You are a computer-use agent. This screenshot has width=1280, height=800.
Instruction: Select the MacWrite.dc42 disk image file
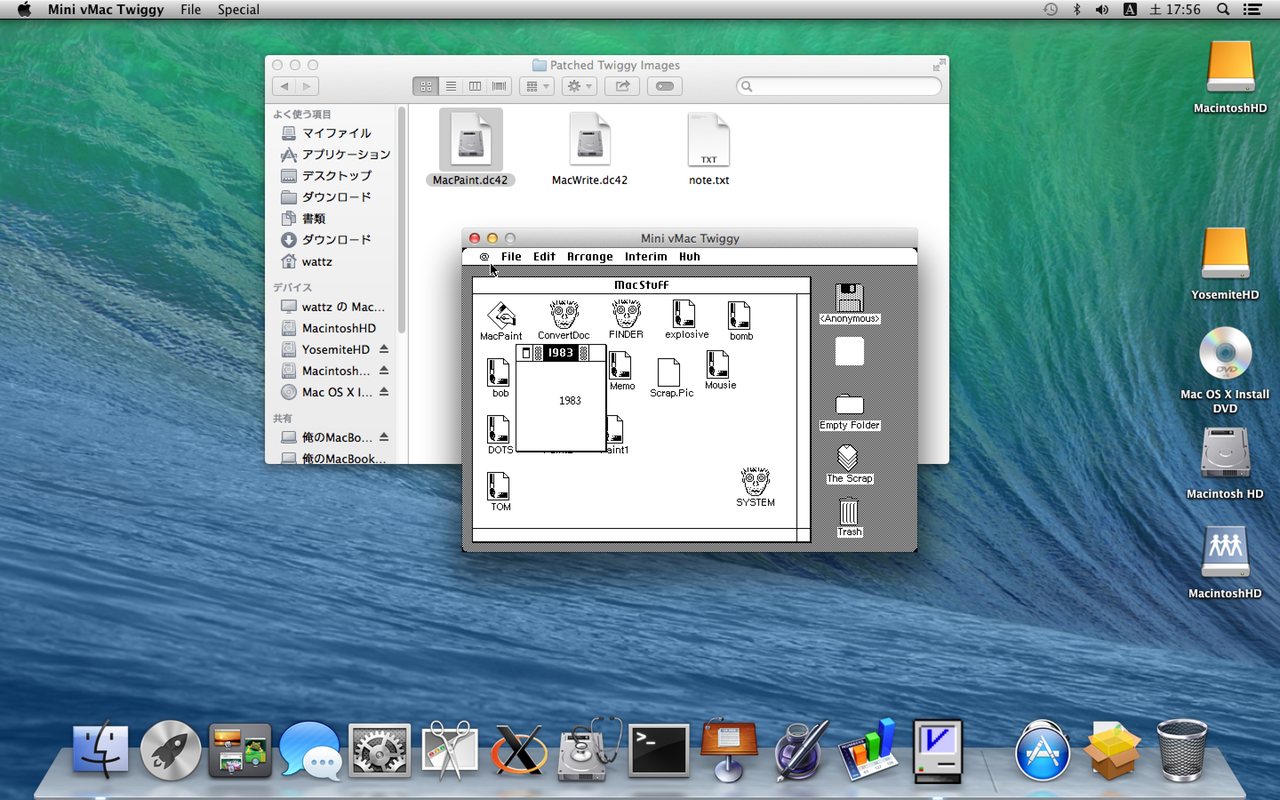[590, 140]
